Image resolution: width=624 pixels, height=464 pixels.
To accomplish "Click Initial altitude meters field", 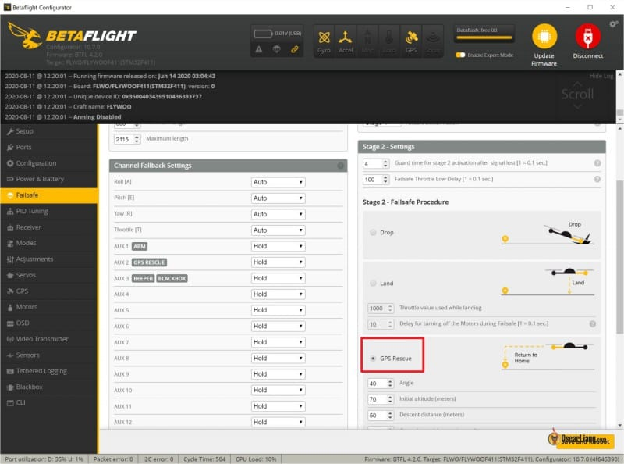I will tap(381, 399).
